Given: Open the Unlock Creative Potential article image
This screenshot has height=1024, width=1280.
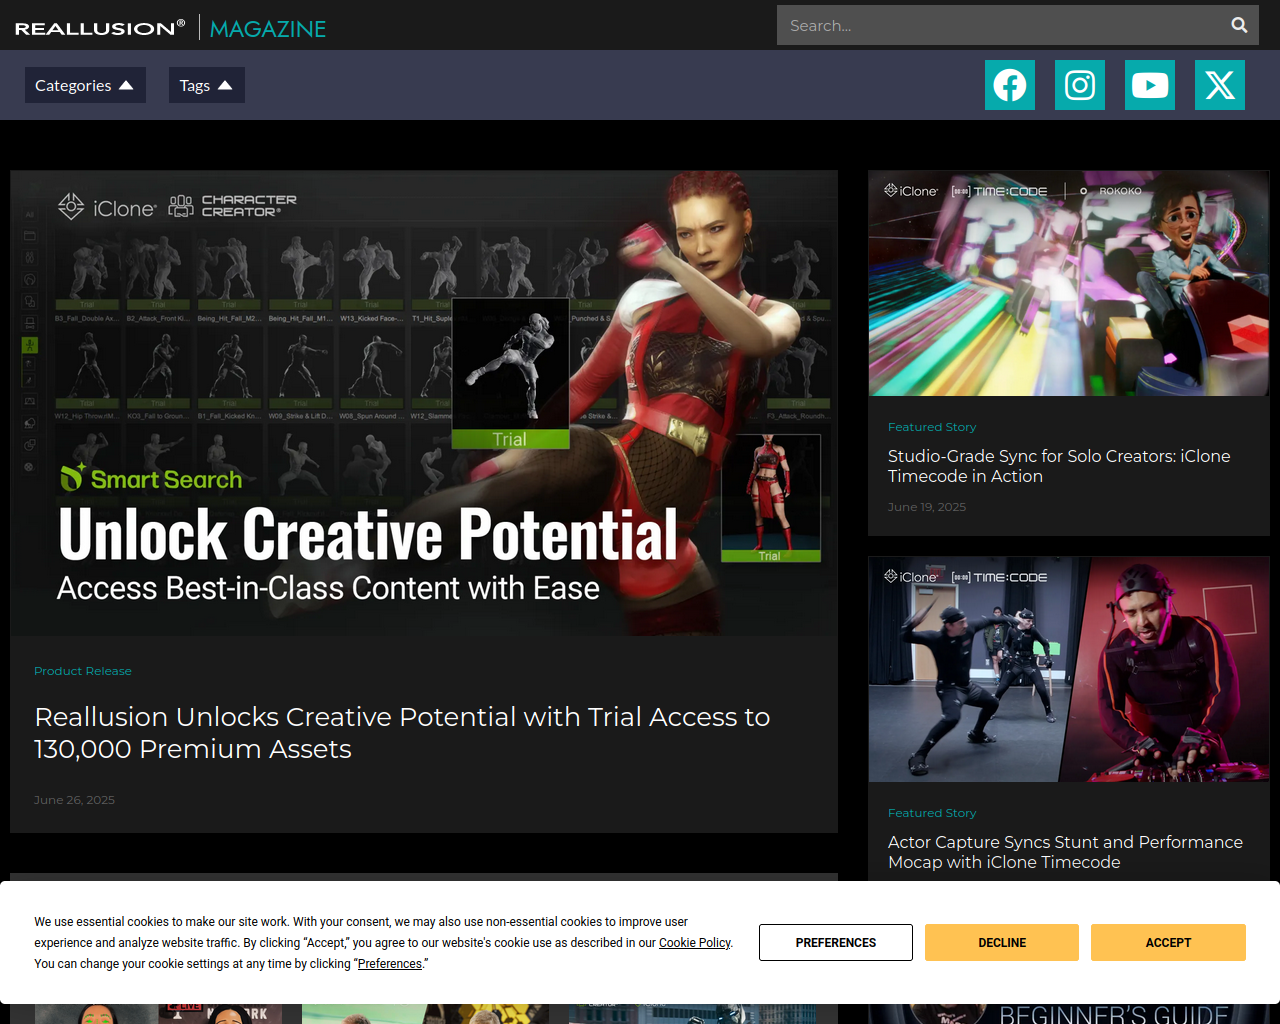Looking at the screenshot, I should pos(424,403).
